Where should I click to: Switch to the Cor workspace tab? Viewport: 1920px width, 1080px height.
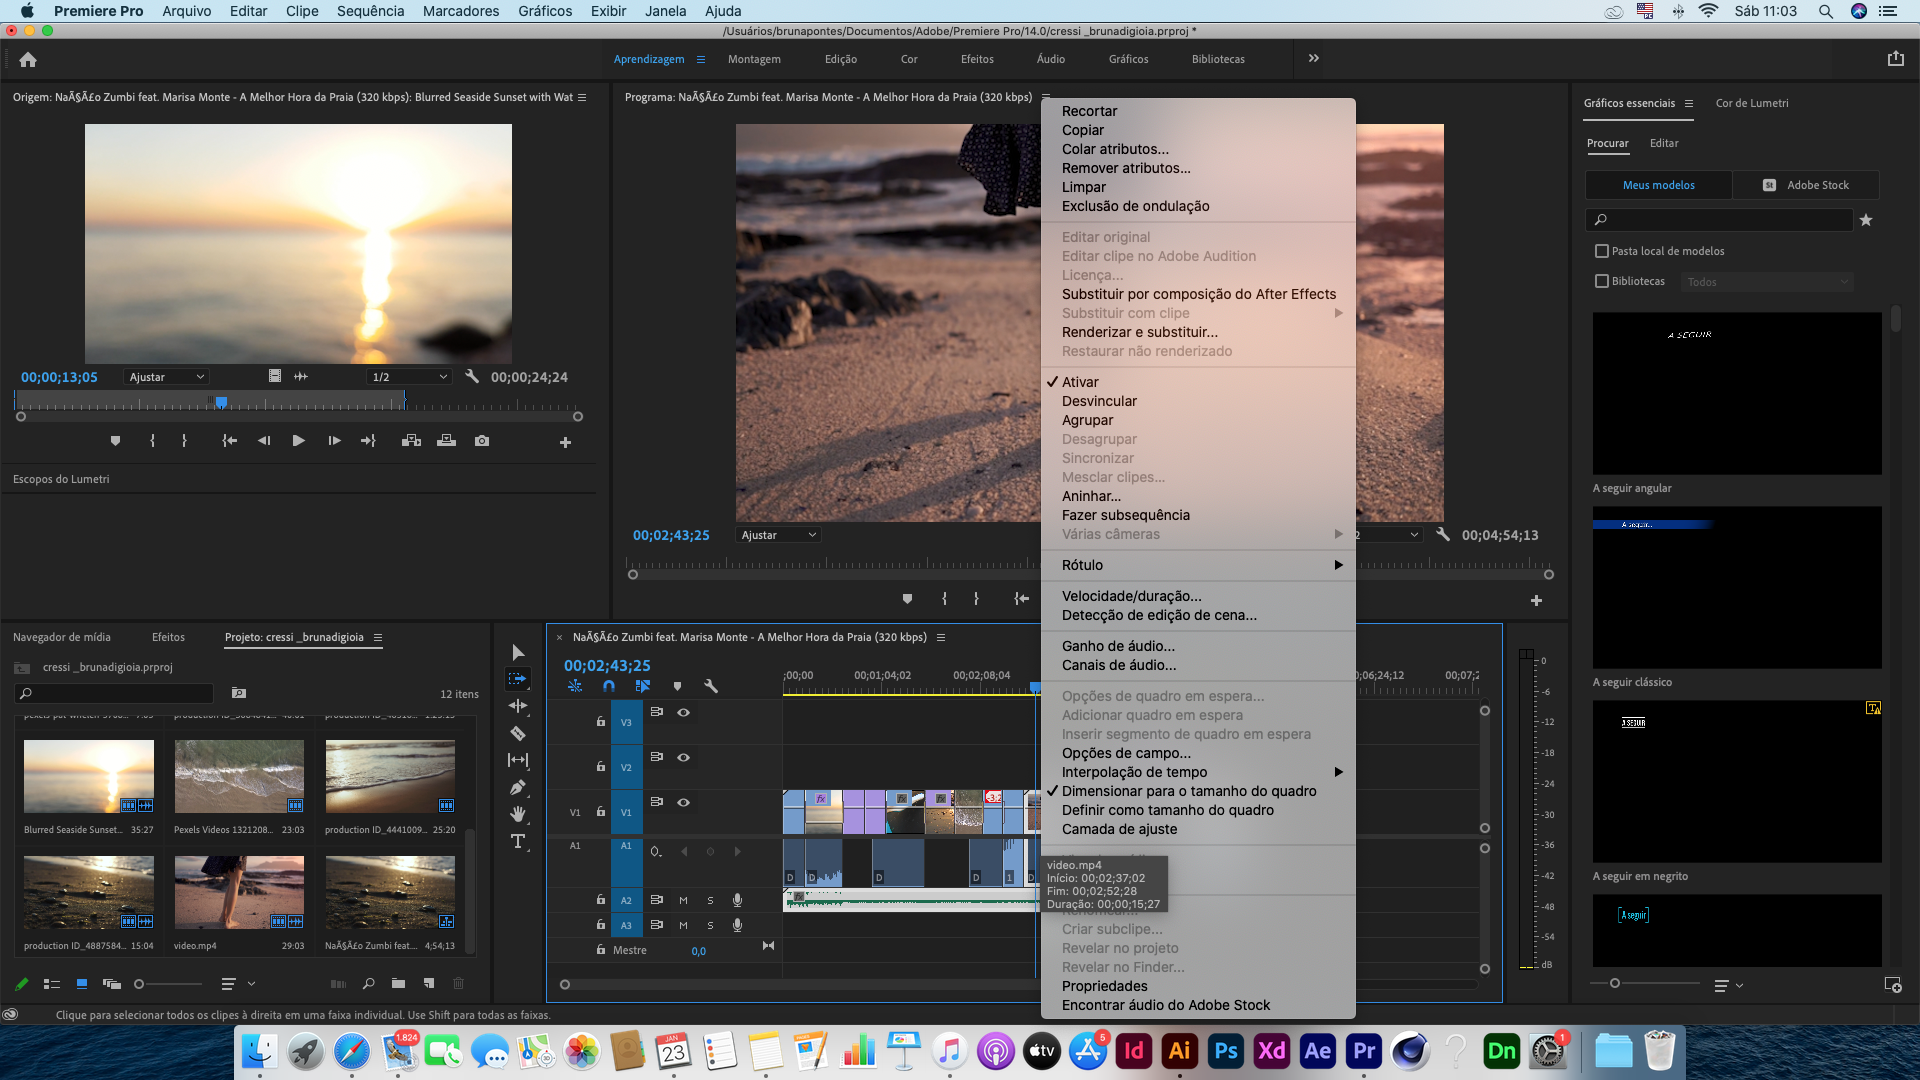pyautogui.click(x=908, y=58)
